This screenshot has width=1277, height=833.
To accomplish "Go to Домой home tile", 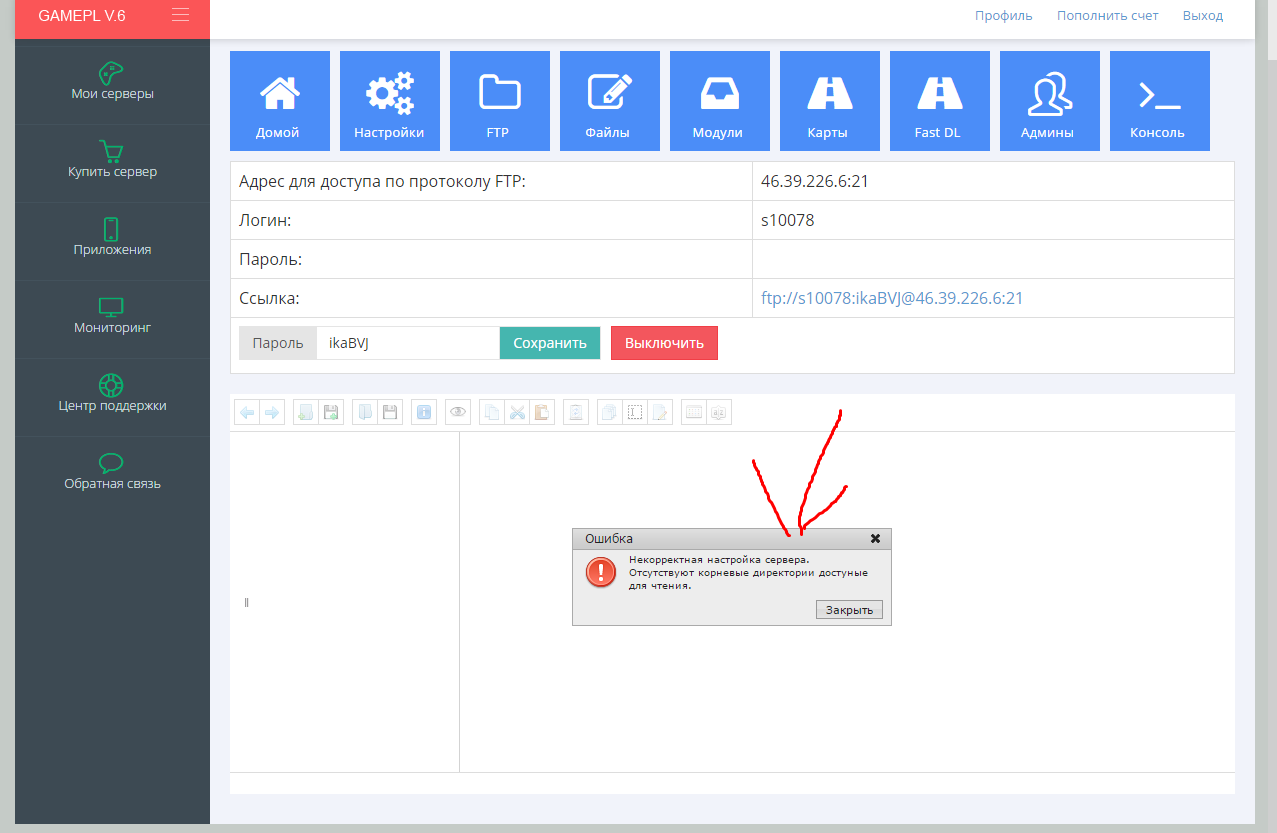I will (x=279, y=101).
